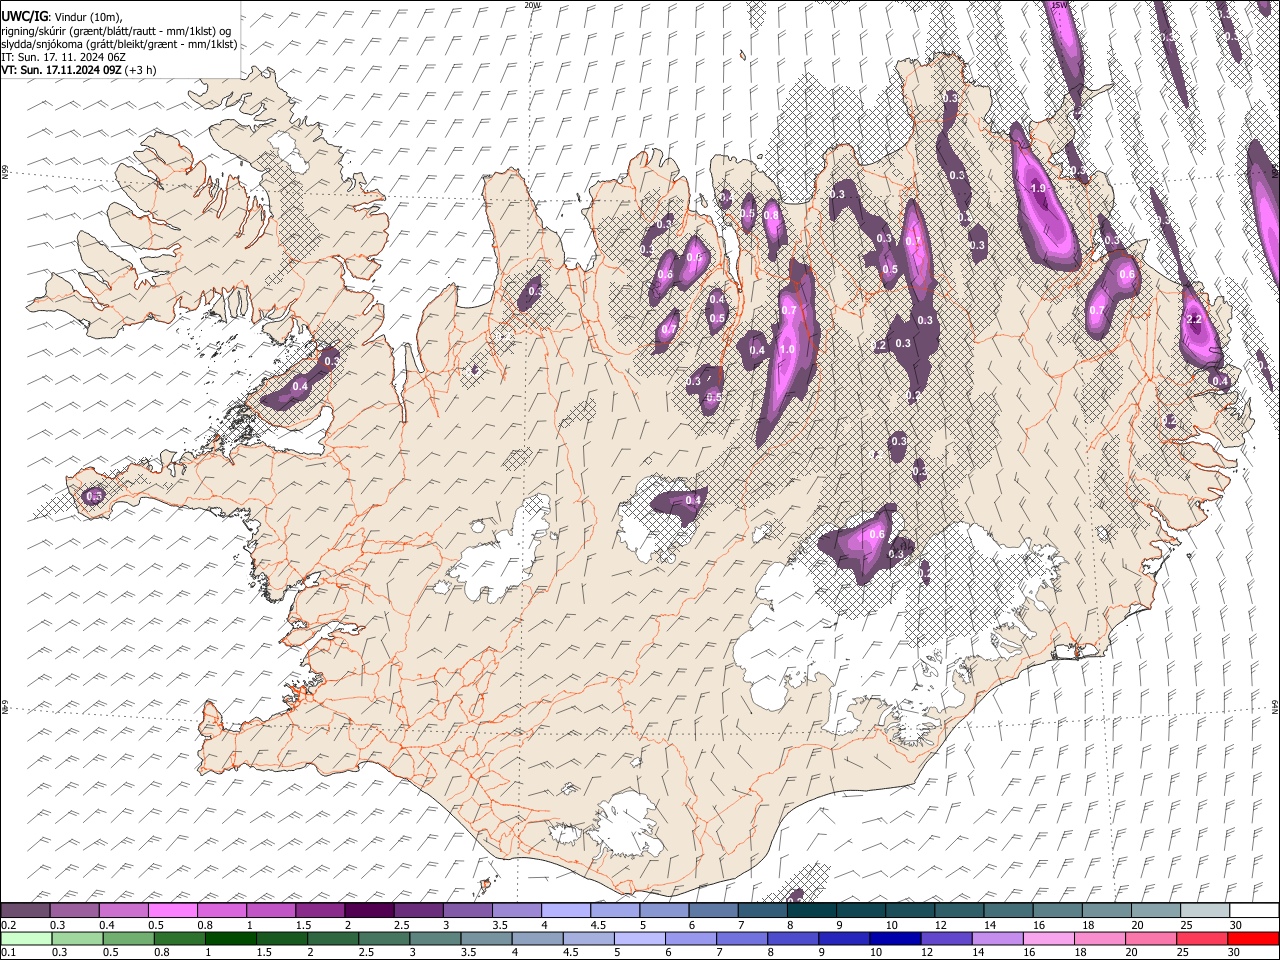Click the red swatch ending the lower legend row
The image size is (1280, 960).
(x=1253, y=938)
